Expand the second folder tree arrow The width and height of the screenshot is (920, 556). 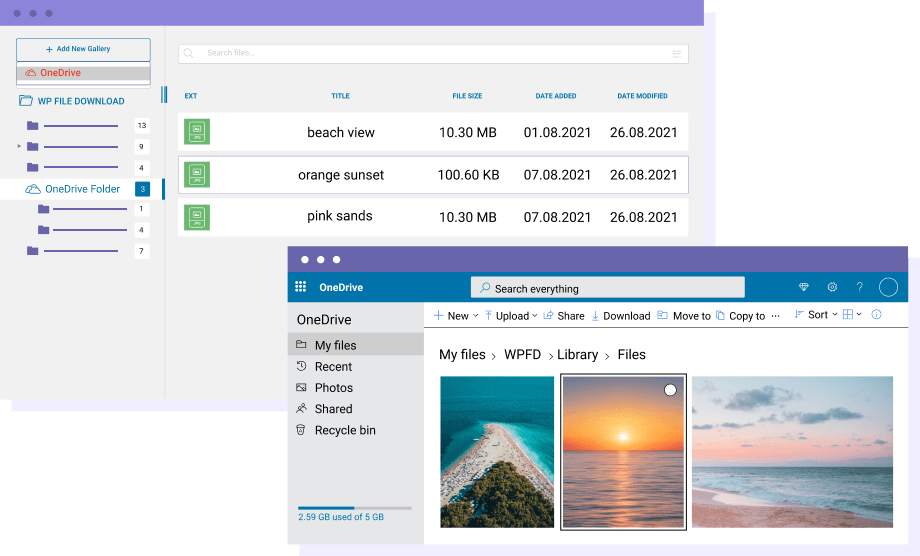point(19,146)
